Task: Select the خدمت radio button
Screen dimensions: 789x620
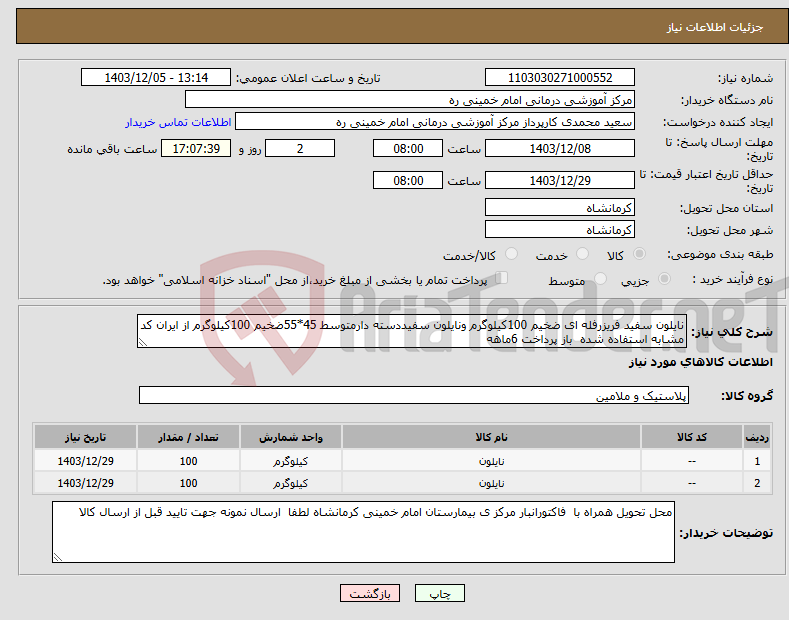Action: [x=582, y=254]
